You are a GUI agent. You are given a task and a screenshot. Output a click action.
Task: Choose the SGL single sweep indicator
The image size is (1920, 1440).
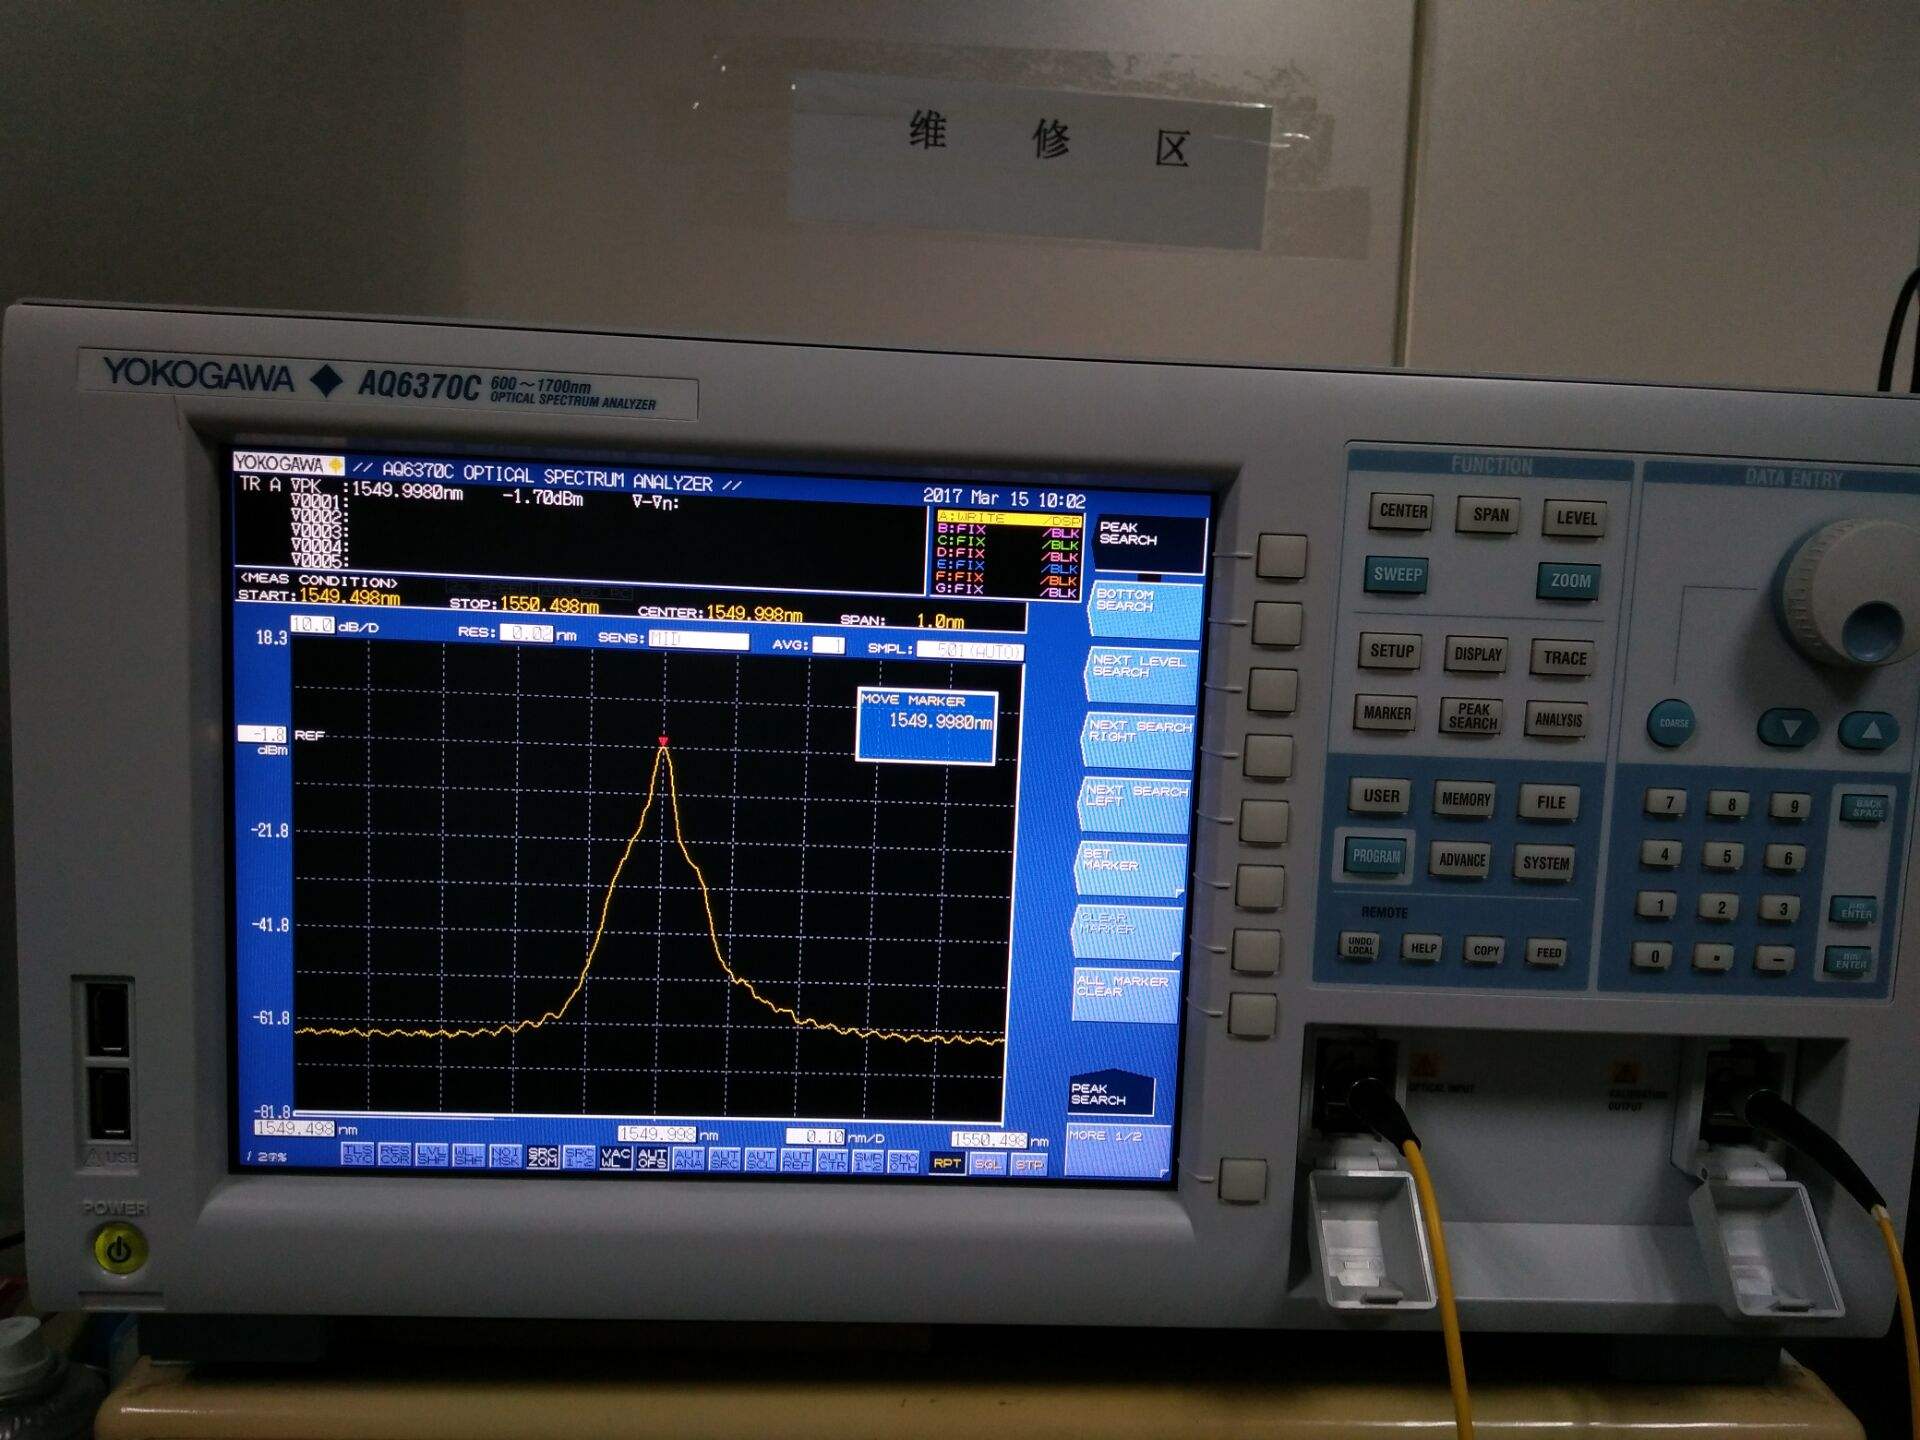[987, 1164]
